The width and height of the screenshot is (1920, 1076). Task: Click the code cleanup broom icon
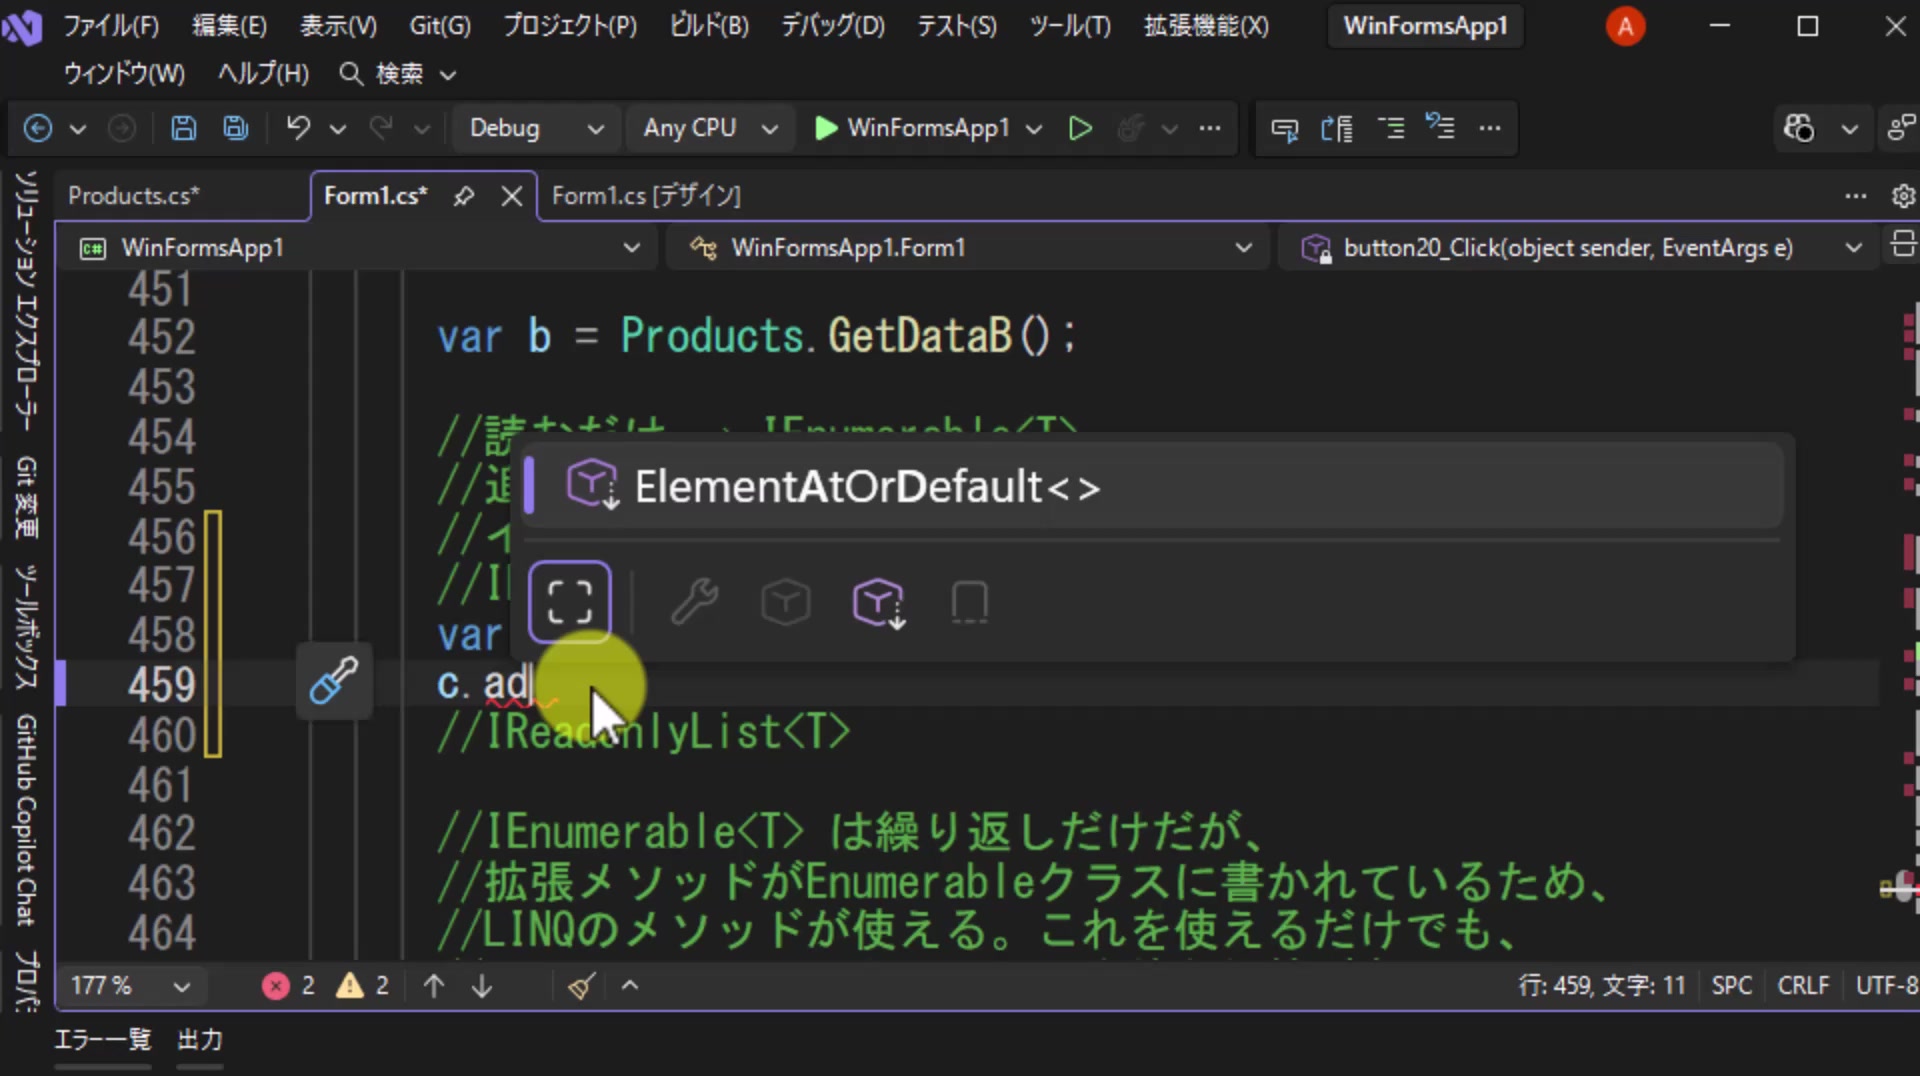tap(582, 986)
